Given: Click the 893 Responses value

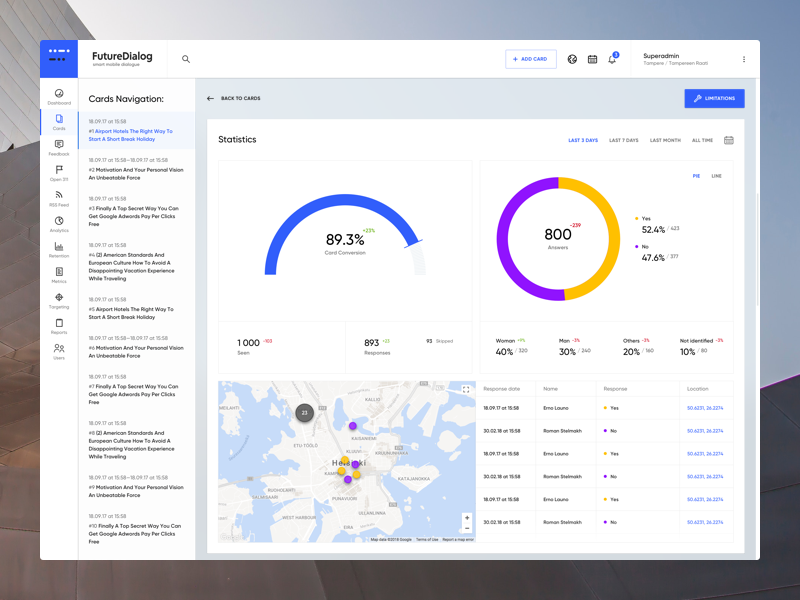Looking at the screenshot, I should point(372,345).
